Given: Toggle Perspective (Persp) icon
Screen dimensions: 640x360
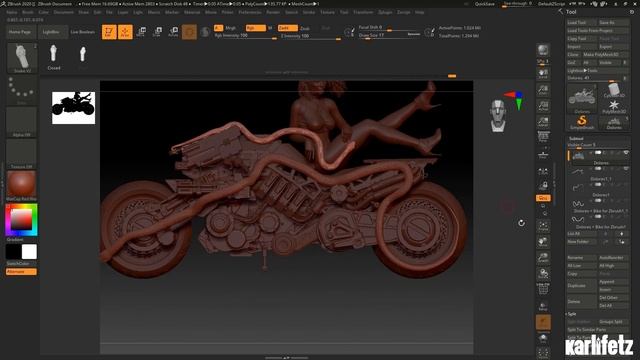Looking at the screenshot, I should (x=543, y=136).
